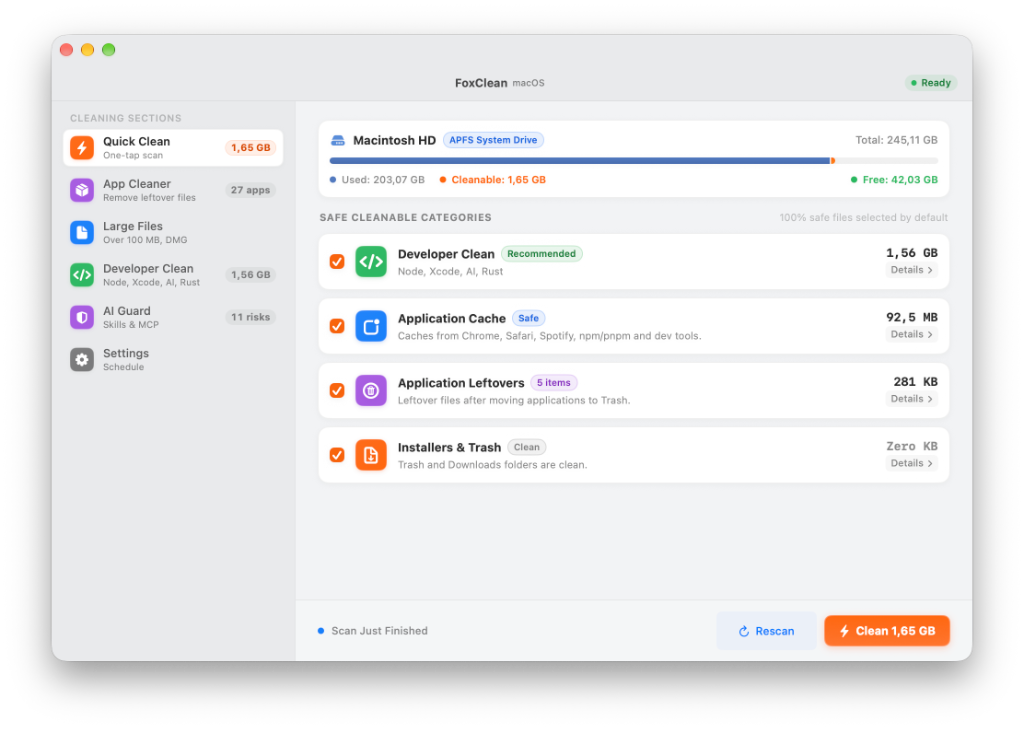Click the 'Cleanable: 1,65 GB' legend text
Screen dimensions: 1024x729
click(x=498, y=180)
